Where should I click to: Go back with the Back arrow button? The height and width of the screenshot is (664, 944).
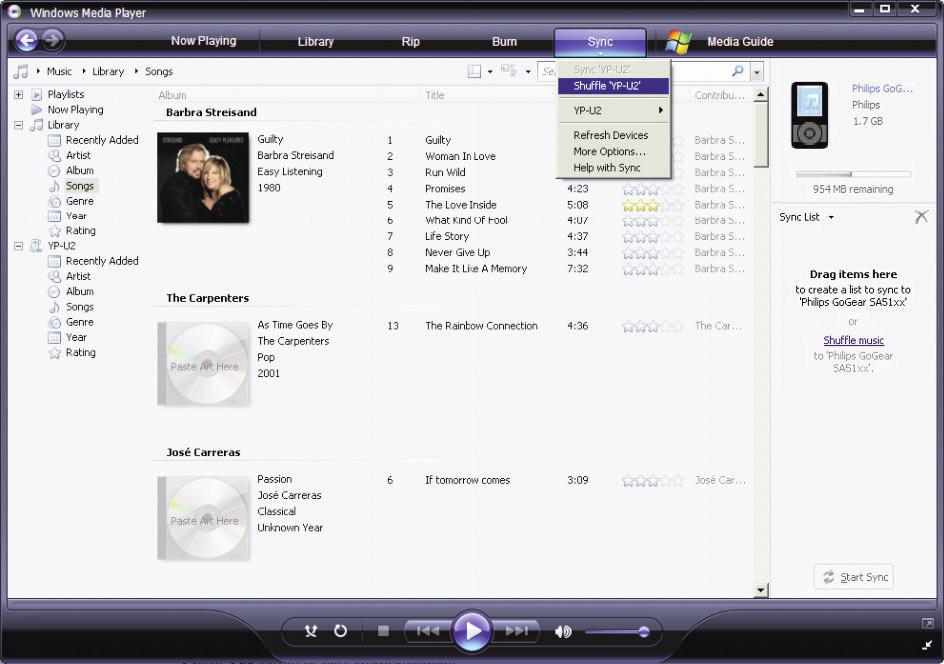26,40
